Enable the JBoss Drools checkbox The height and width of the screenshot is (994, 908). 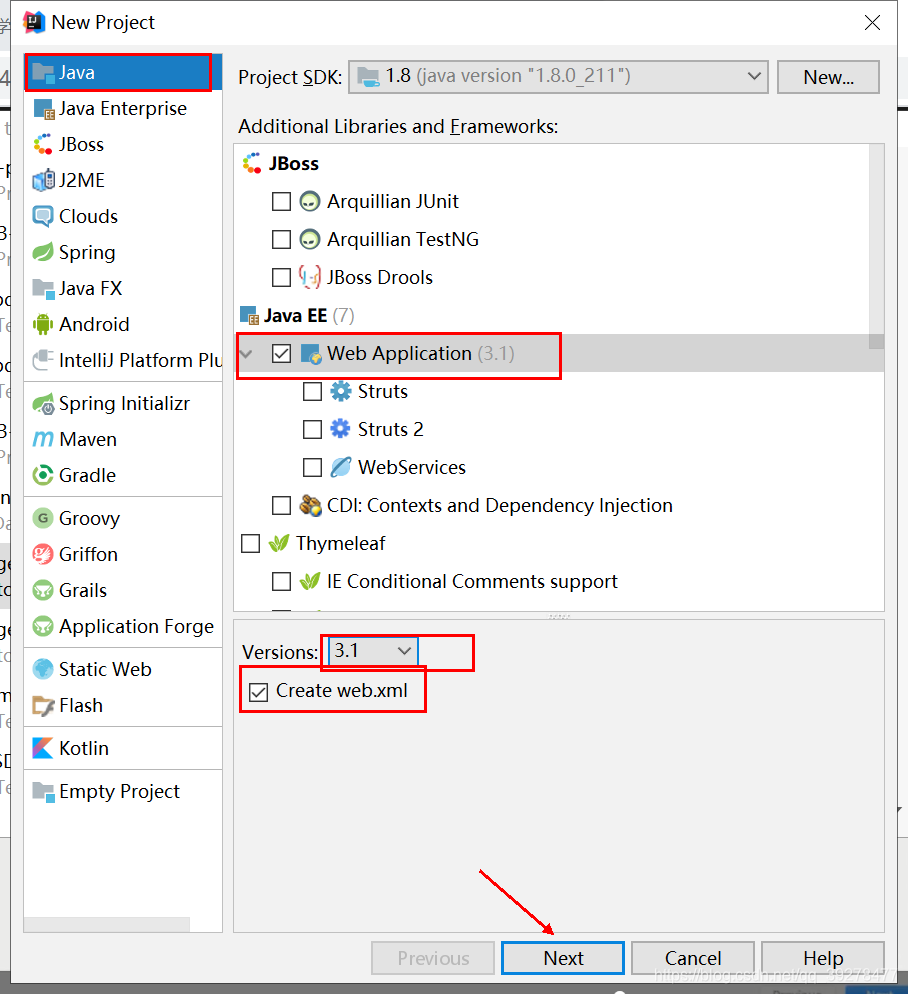[x=281, y=278]
